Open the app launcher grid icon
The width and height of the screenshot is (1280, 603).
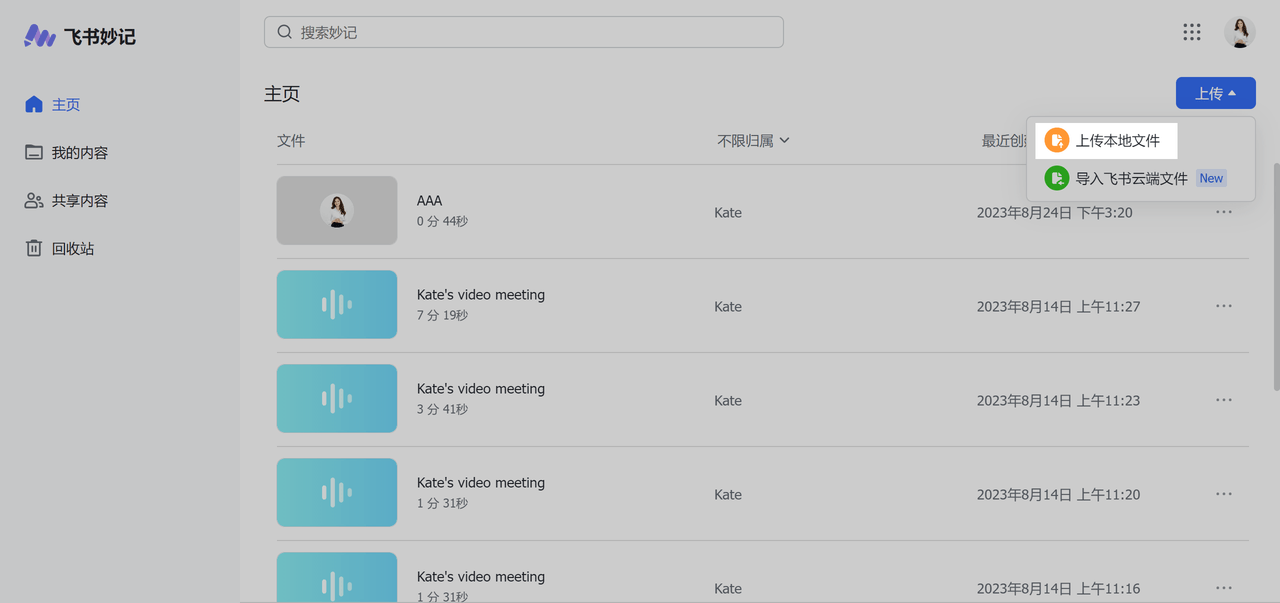[x=1191, y=32]
